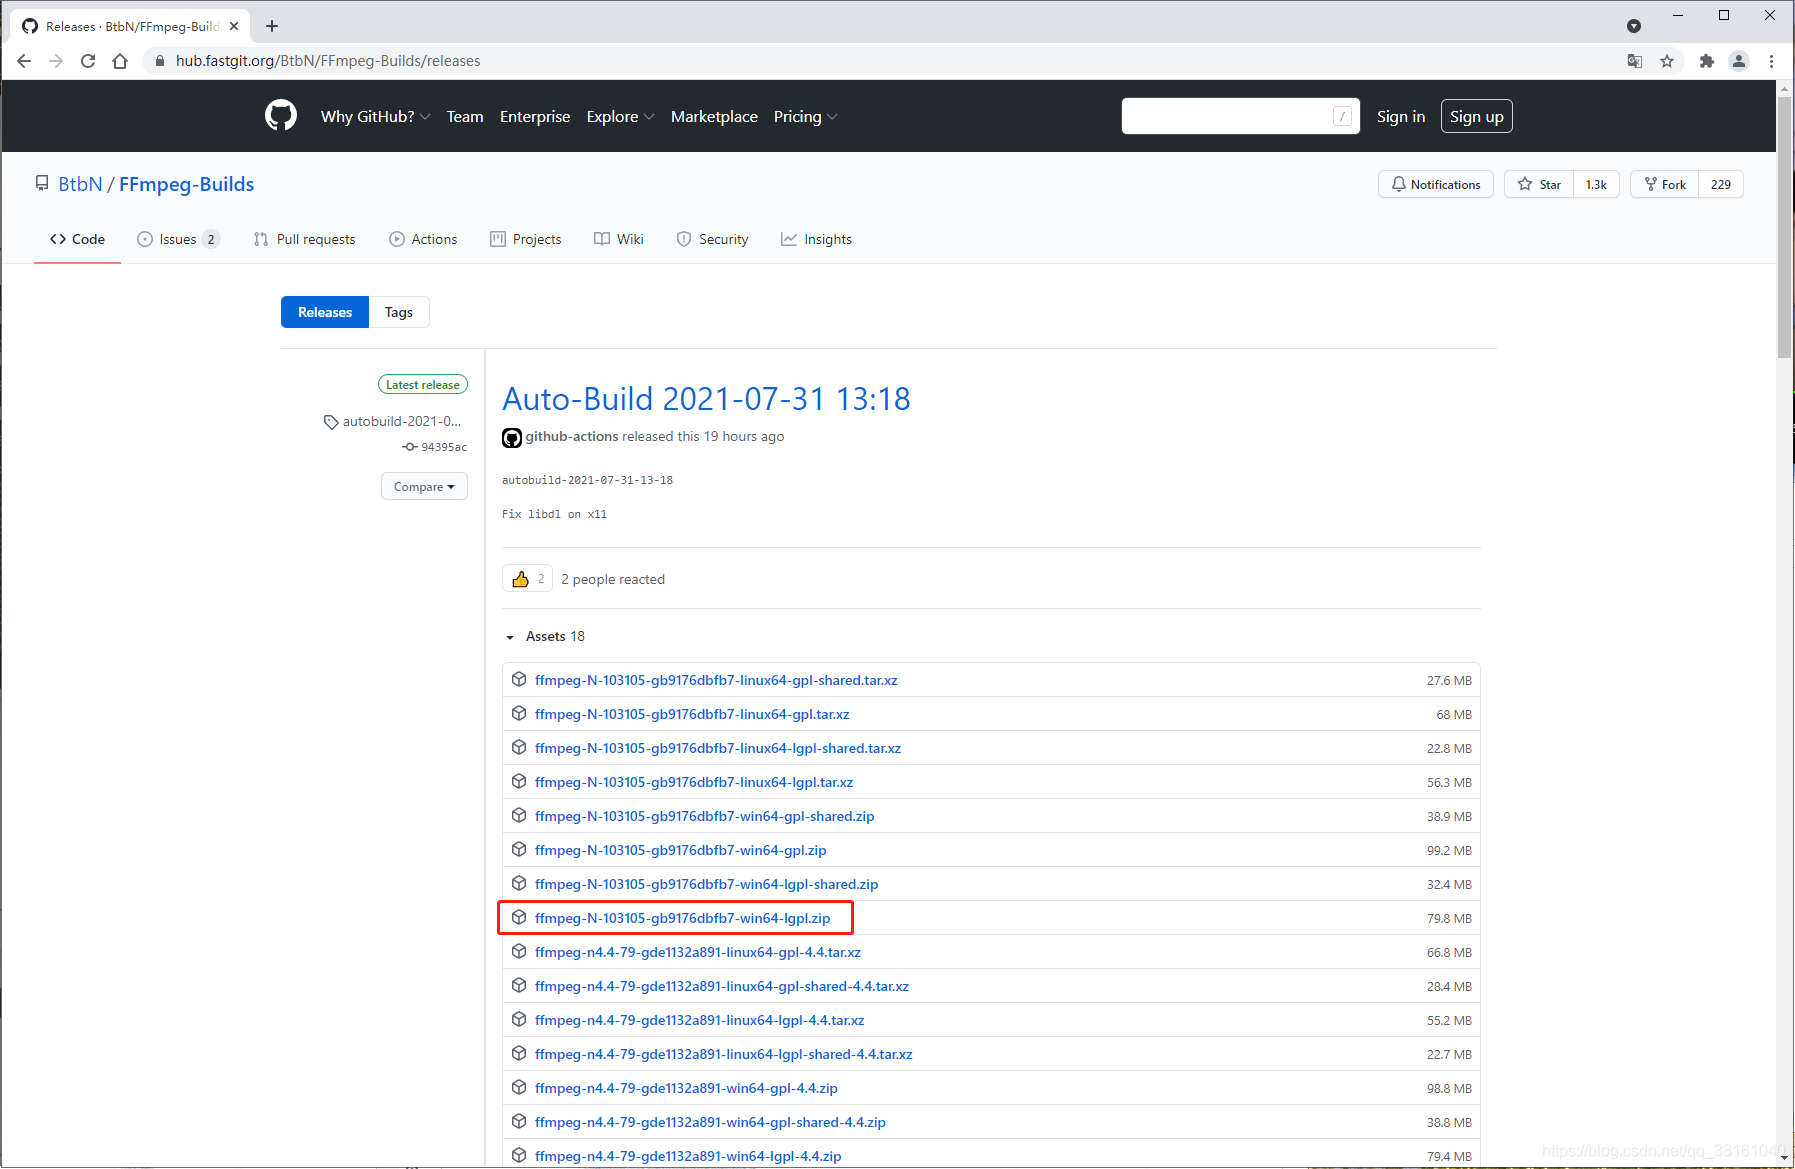This screenshot has height=1169, width=1795.
Task: Open the Code tab
Action: pos(77,239)
